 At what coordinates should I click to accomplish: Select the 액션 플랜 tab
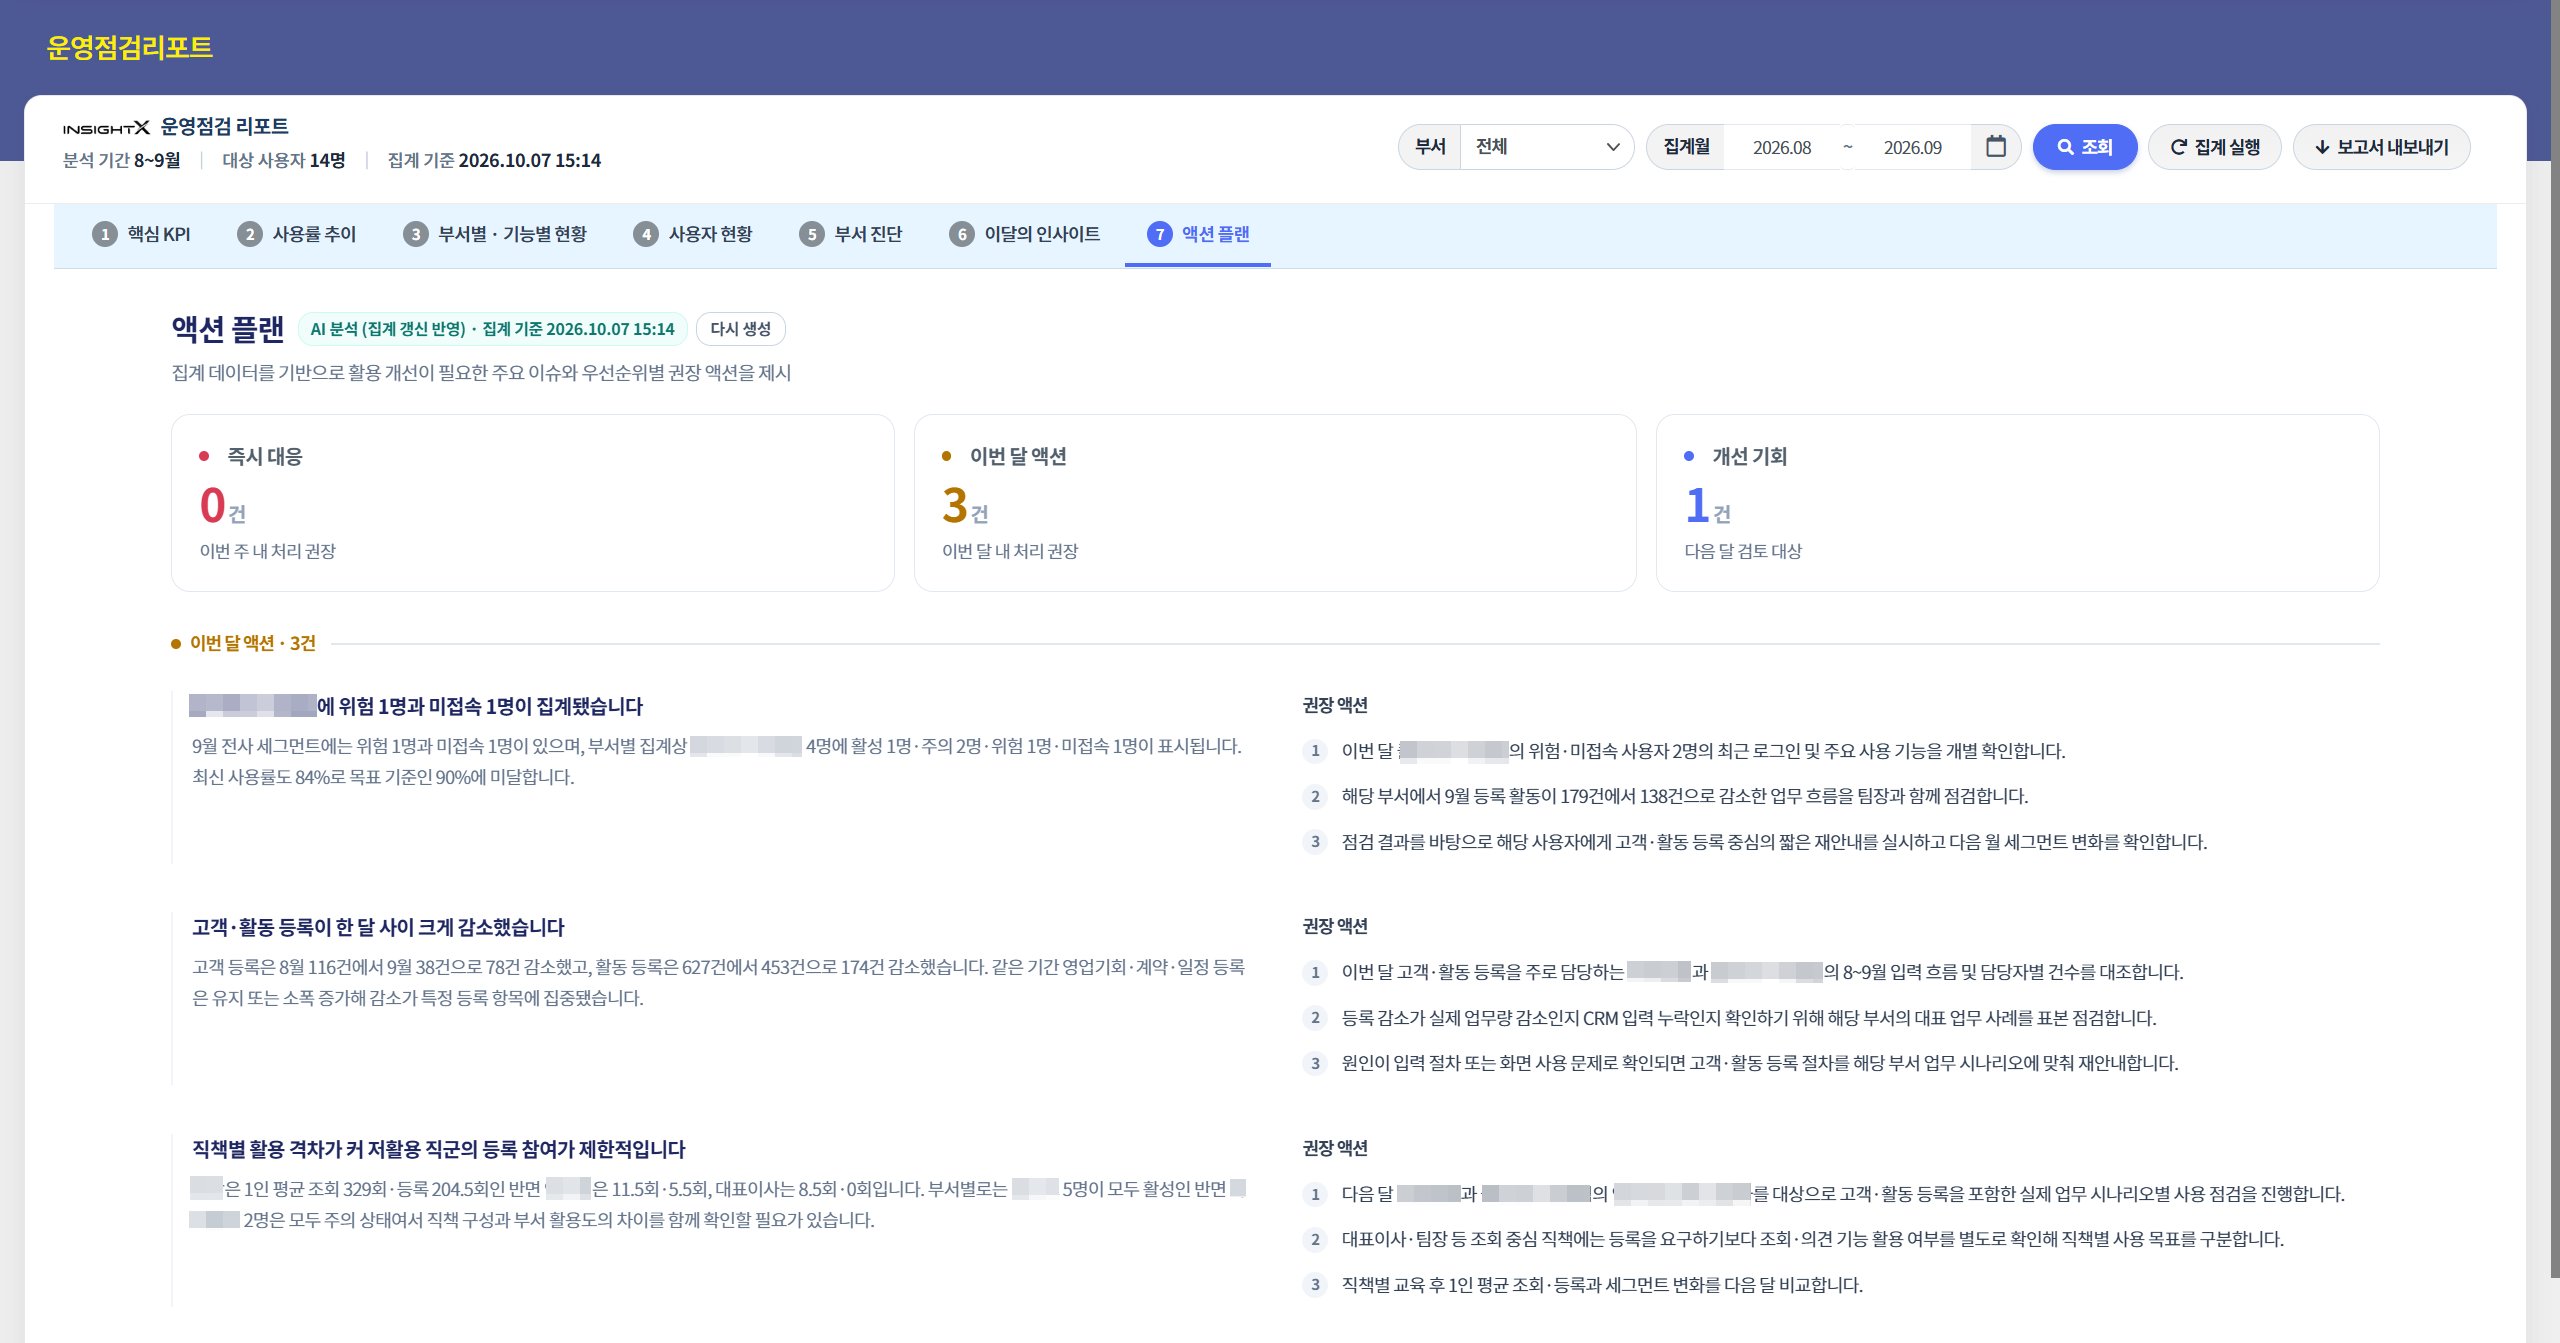click(1198, 234)
